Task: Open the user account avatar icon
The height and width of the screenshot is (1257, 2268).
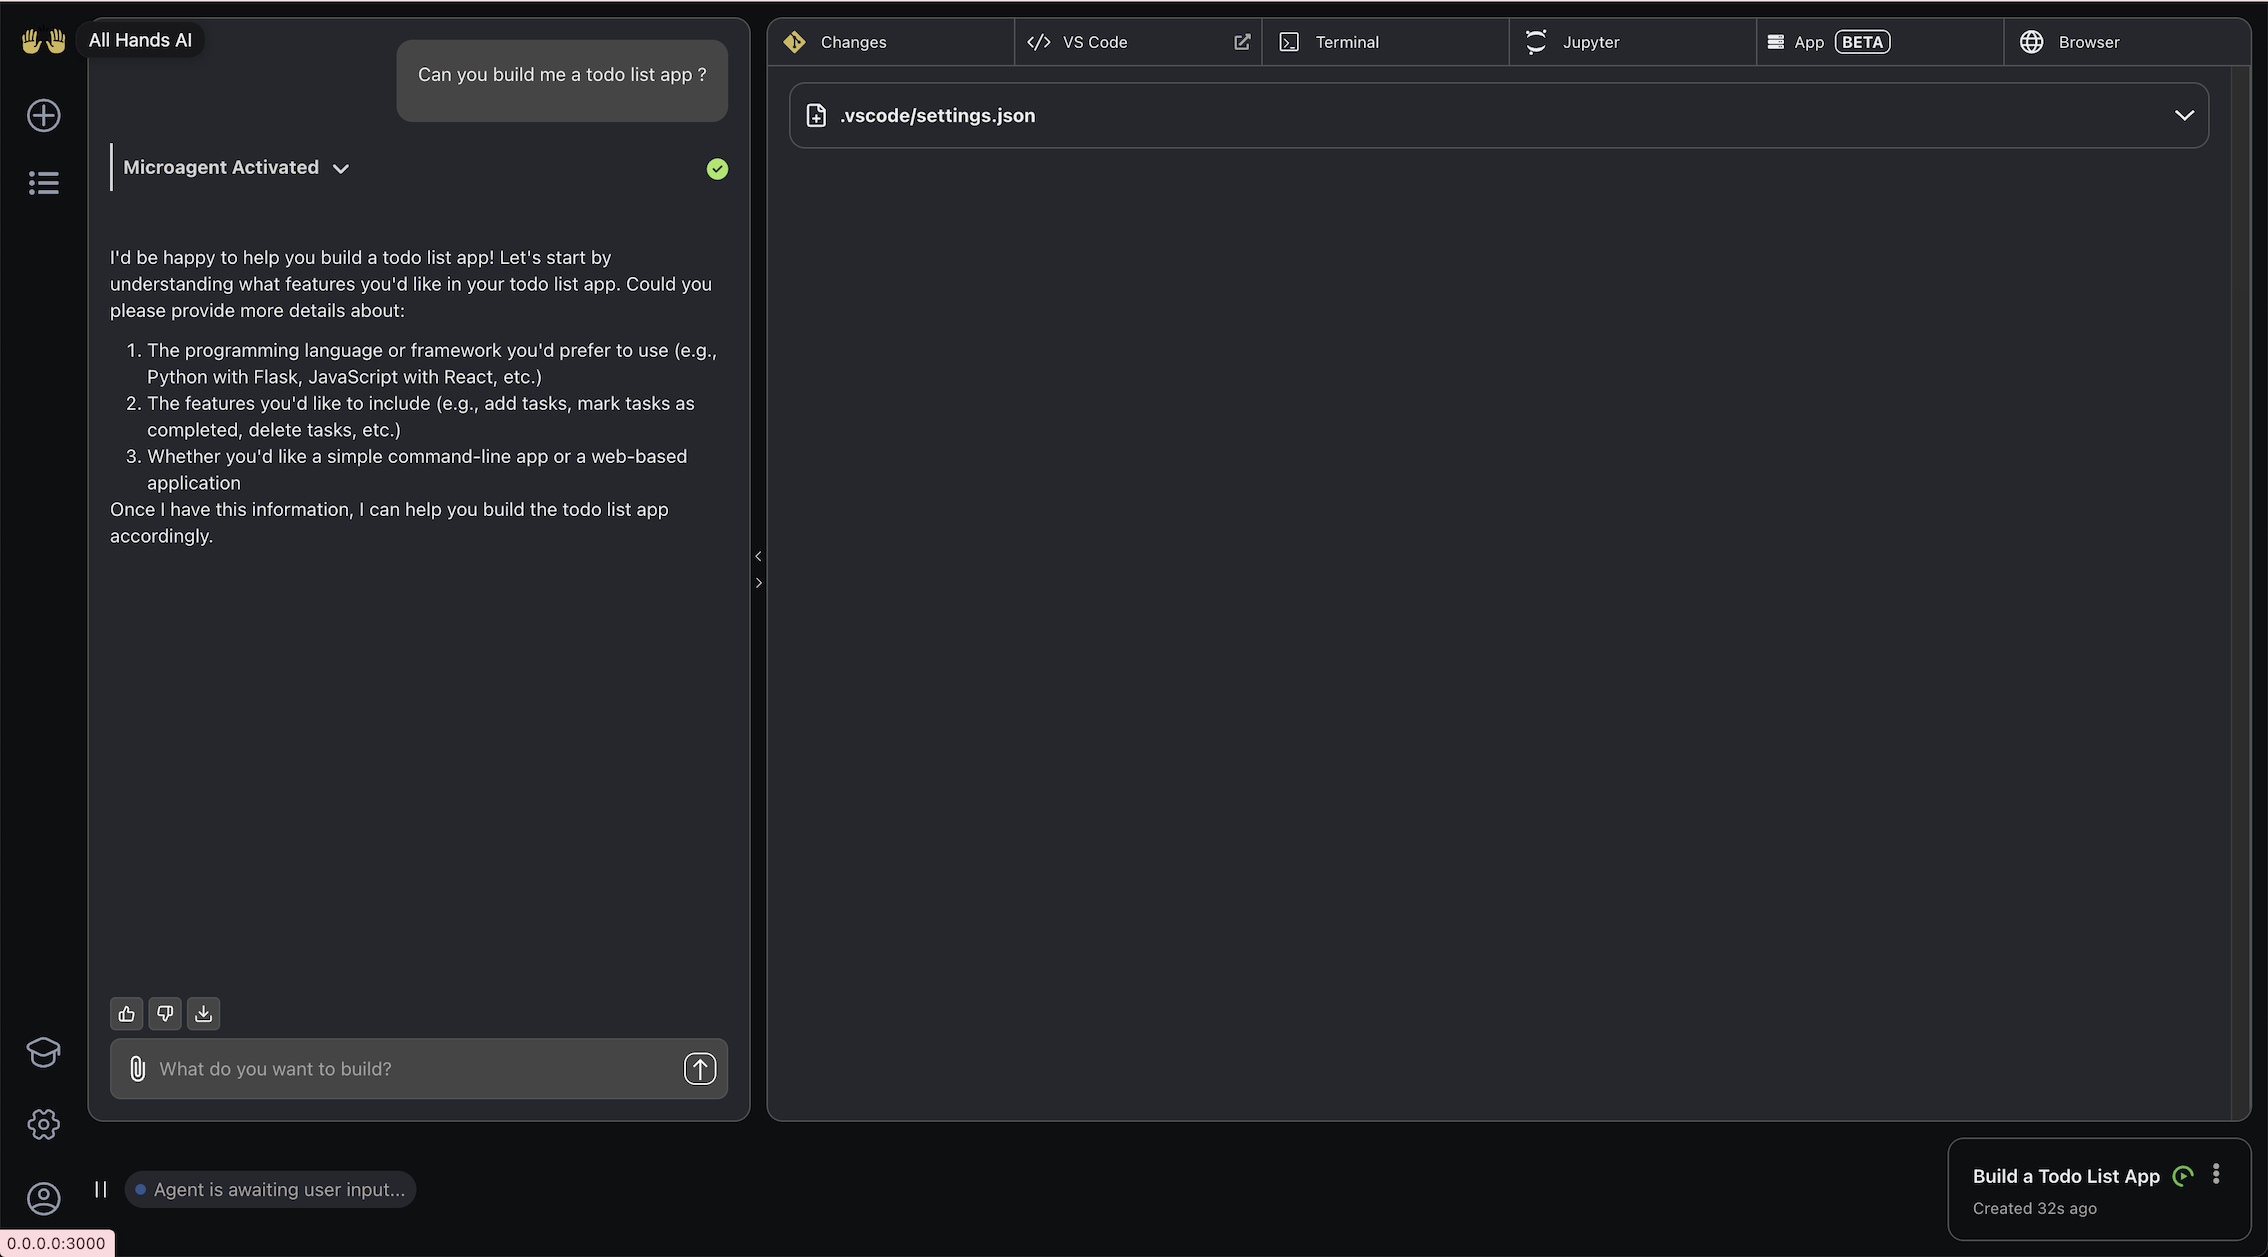Action: [x=43, y=1198]
